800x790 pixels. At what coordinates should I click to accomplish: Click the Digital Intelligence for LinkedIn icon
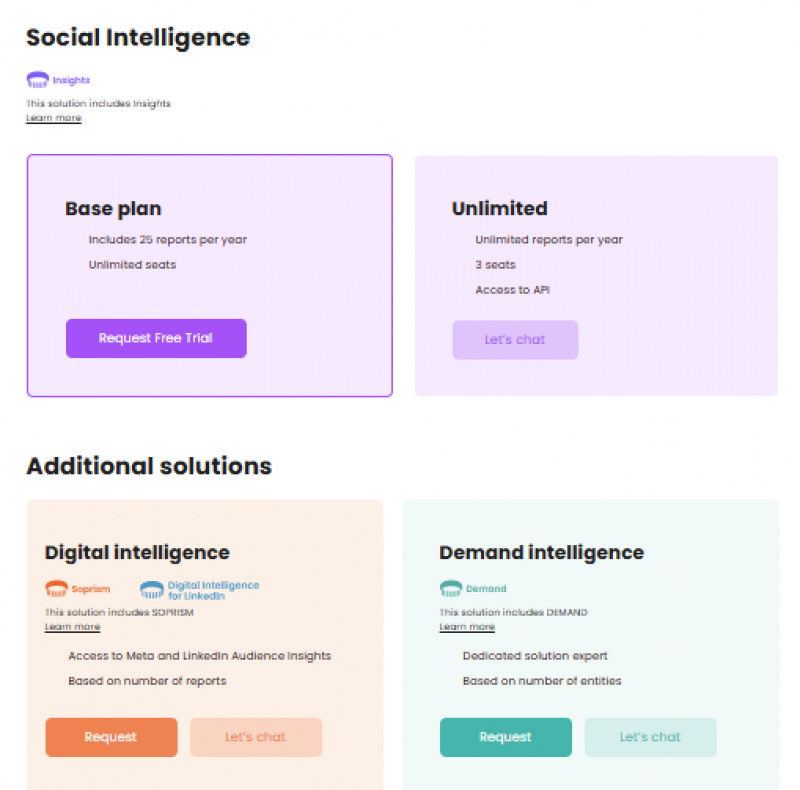coord(151,589)
